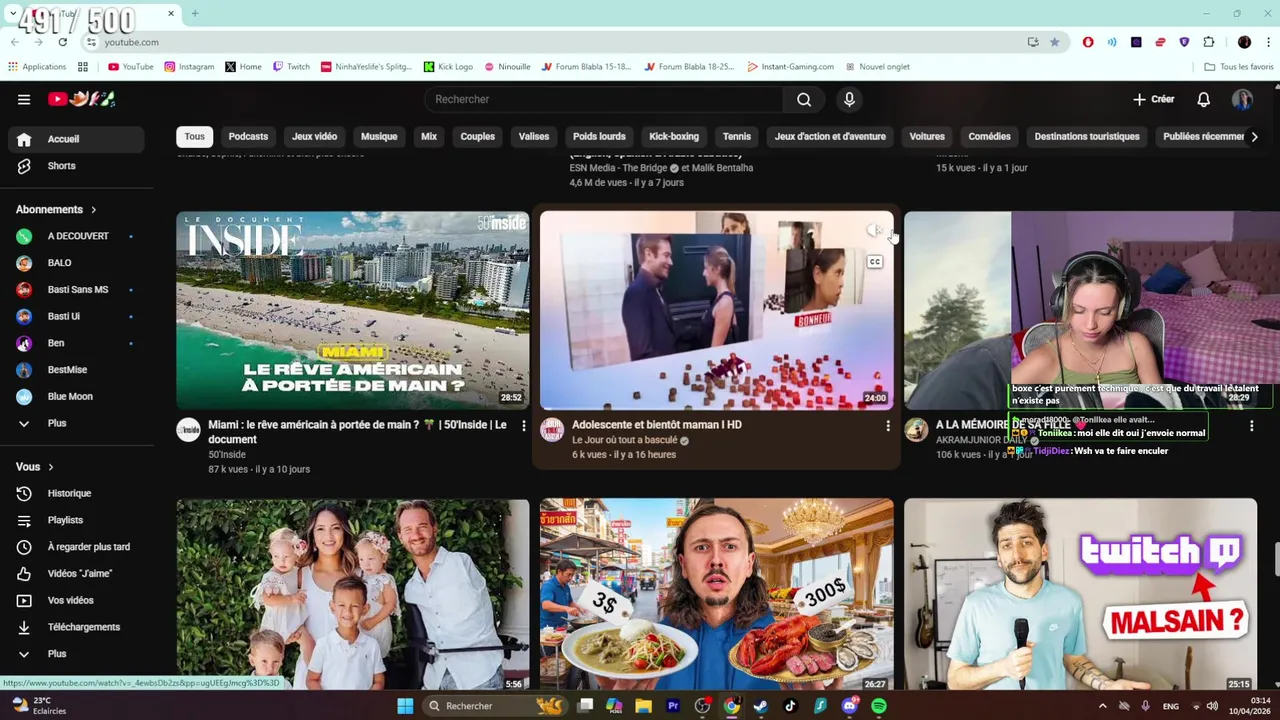Open the Instagram bookmark
This screenshot has width=1280, height=720.
(189, 67)
